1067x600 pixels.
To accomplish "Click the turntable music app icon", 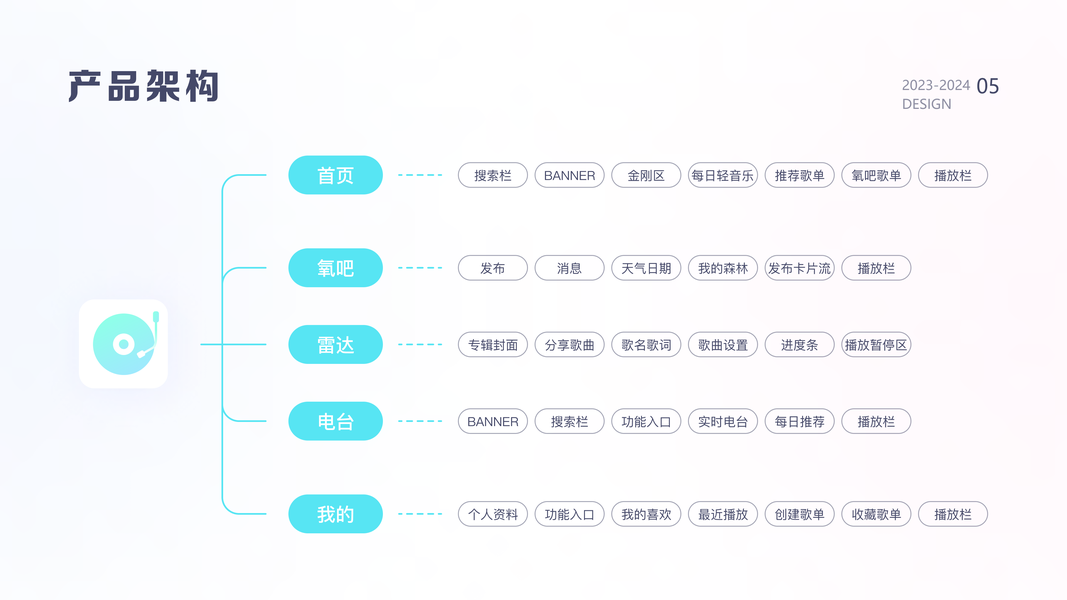I will click(x=123, y=343).
